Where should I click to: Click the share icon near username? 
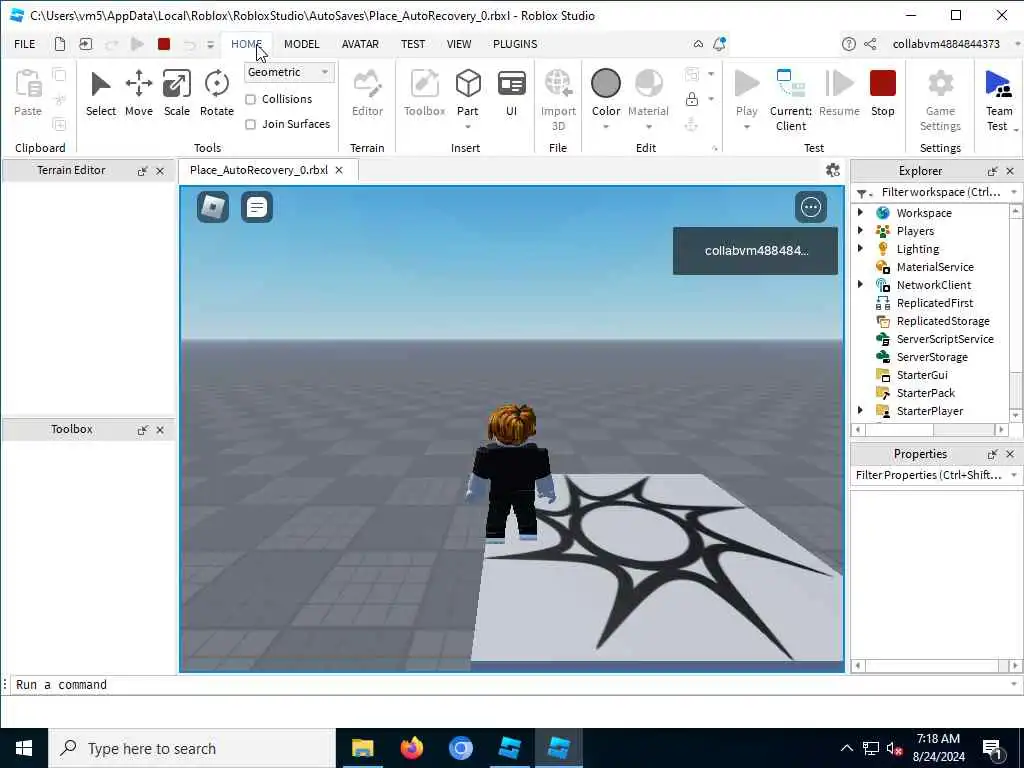(870, 44)
